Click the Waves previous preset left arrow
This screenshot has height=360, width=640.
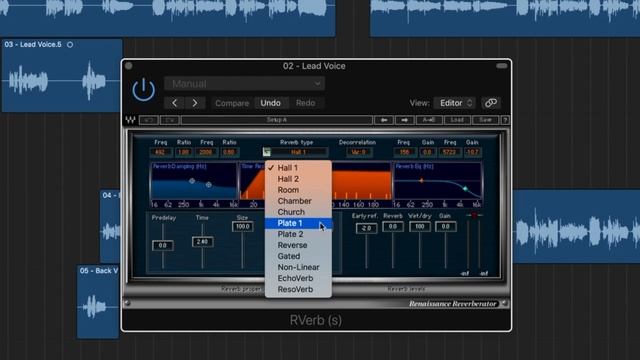pos(384,120)
